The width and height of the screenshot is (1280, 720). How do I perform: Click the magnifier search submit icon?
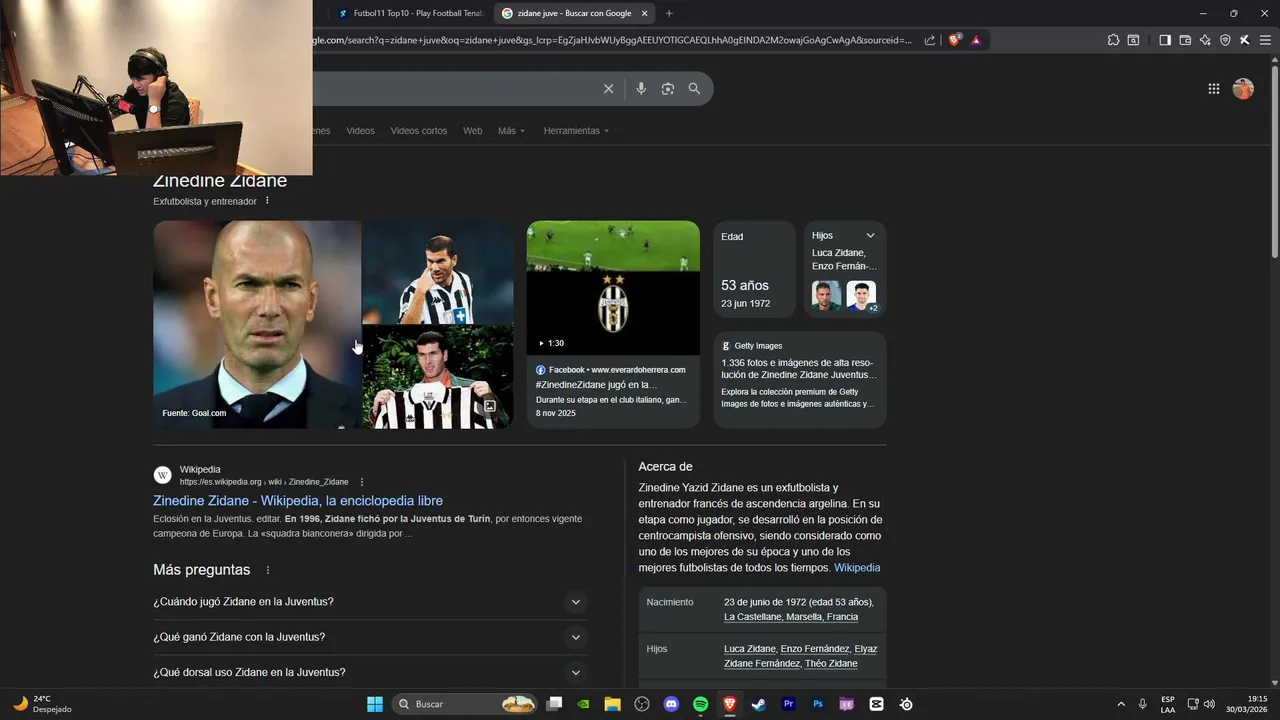coord(694,89)
